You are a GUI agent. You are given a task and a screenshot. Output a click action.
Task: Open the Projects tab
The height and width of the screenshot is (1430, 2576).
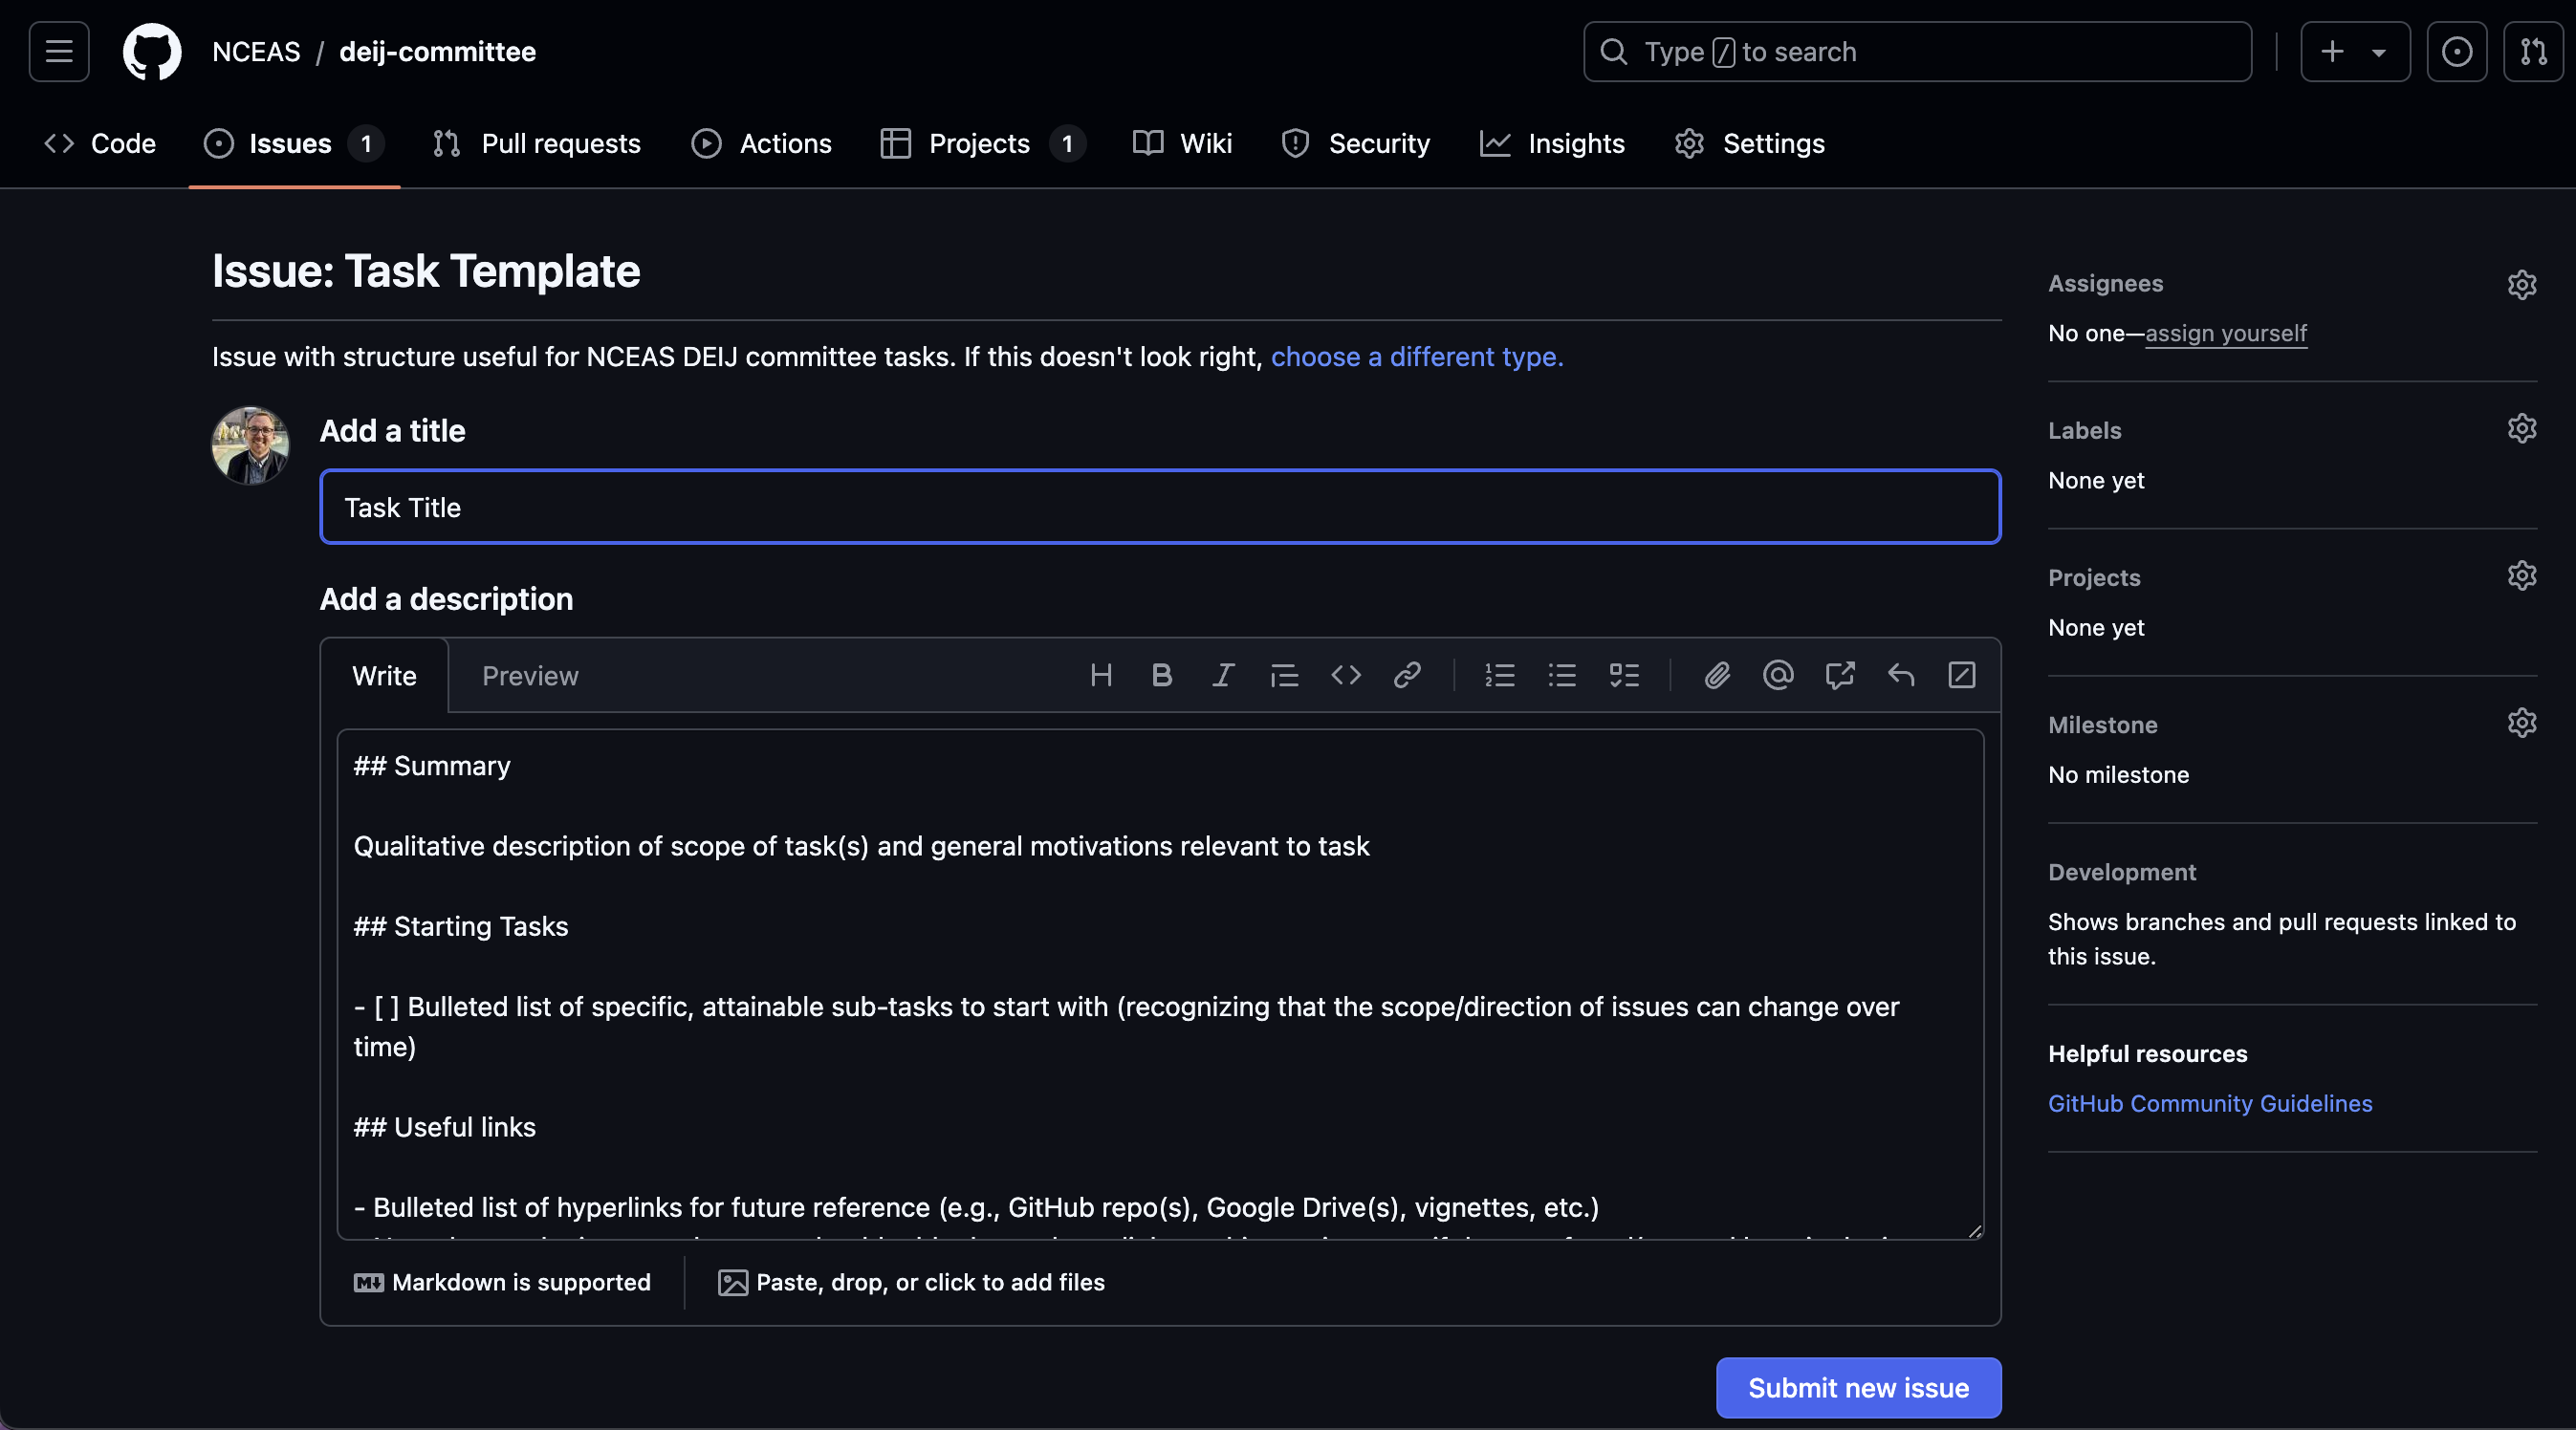coord(982,143)
